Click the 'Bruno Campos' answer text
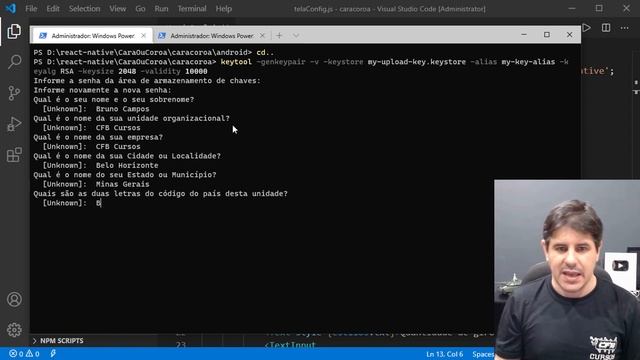This screenshot has width=640, height=360. click(x=122, y=109)
